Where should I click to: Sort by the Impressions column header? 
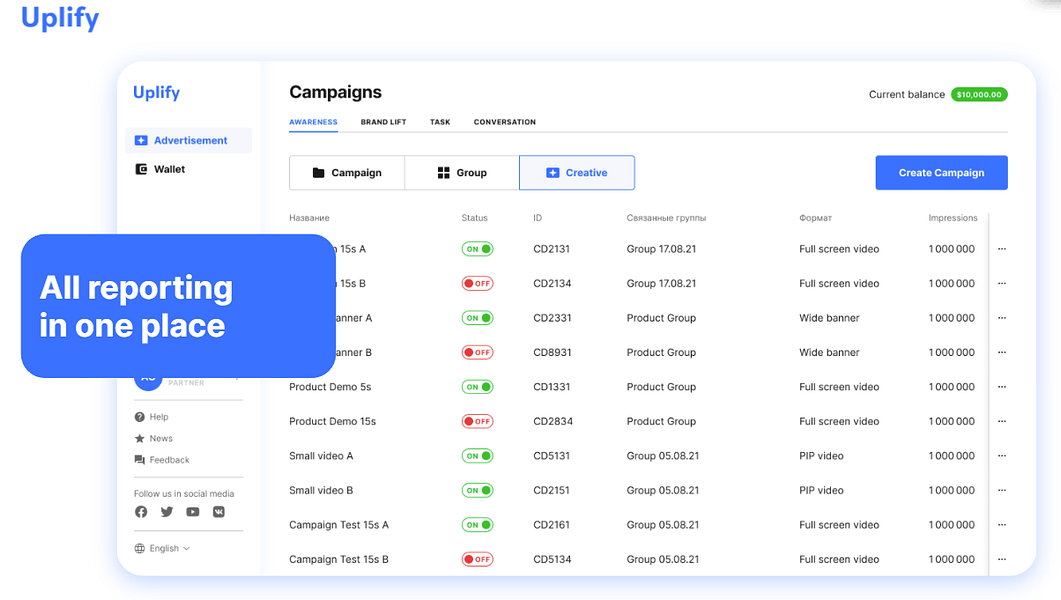953,218
